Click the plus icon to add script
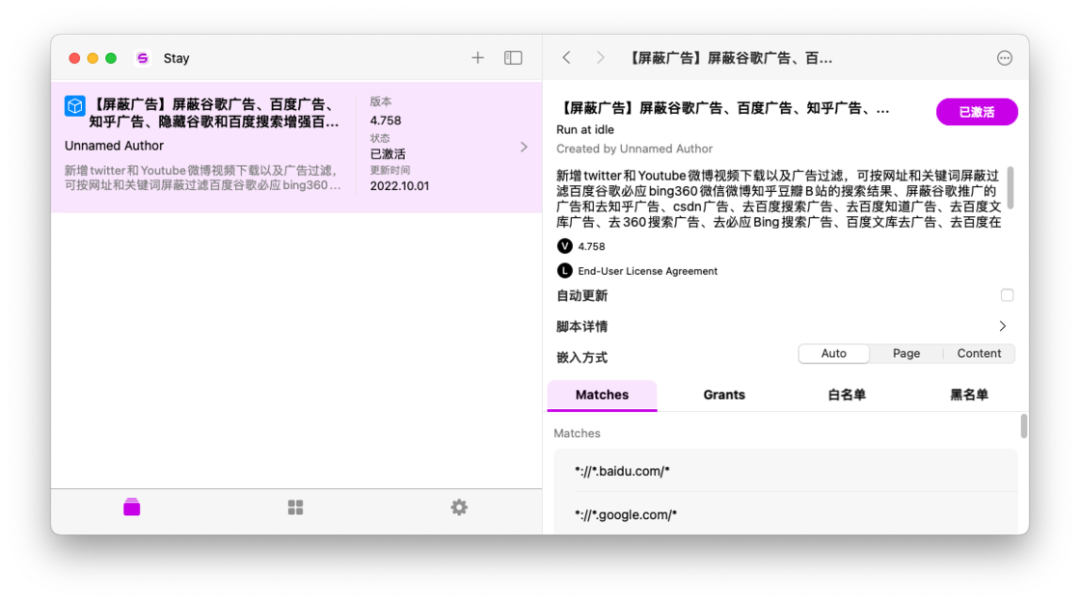This screenshot has height=602, width=1080. 477,58
